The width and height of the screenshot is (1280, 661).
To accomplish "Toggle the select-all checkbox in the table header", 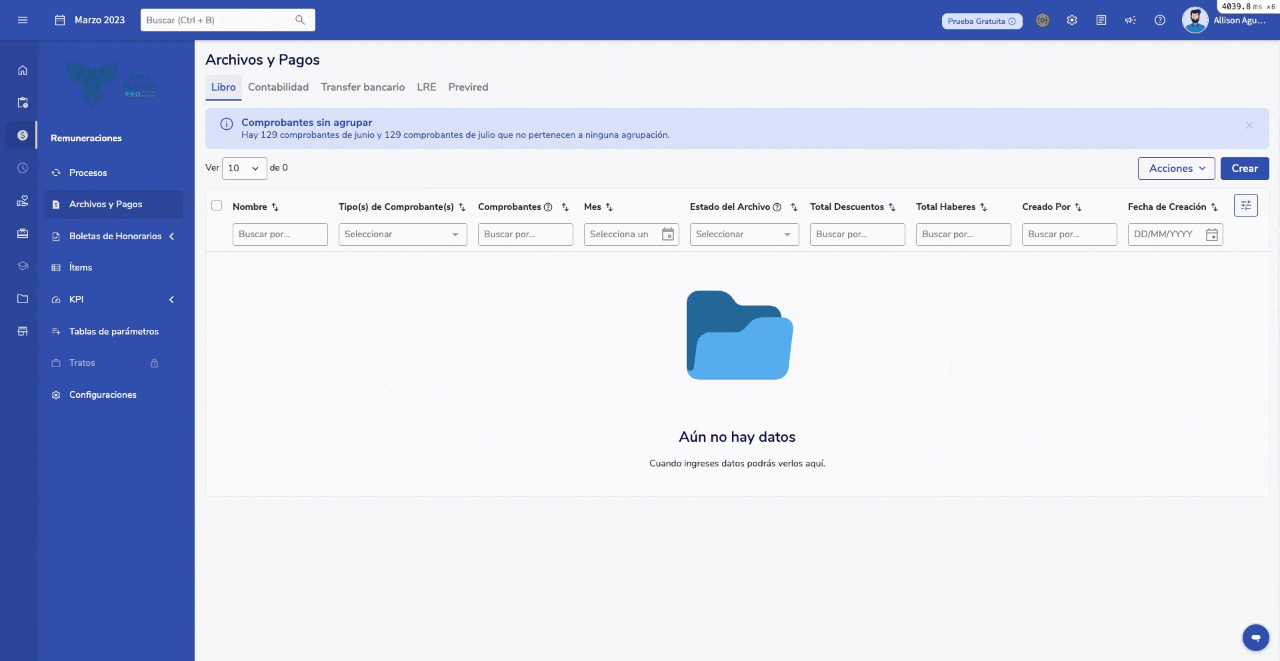I will point(216,203).
